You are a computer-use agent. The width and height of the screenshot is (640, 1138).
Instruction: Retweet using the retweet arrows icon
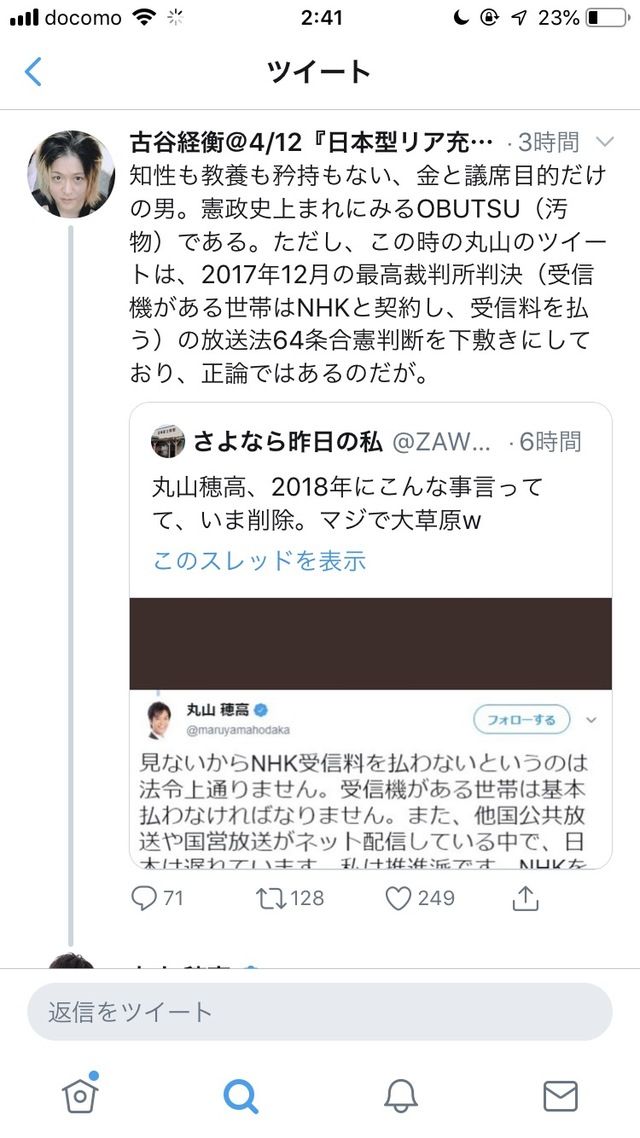pos(271,898)
